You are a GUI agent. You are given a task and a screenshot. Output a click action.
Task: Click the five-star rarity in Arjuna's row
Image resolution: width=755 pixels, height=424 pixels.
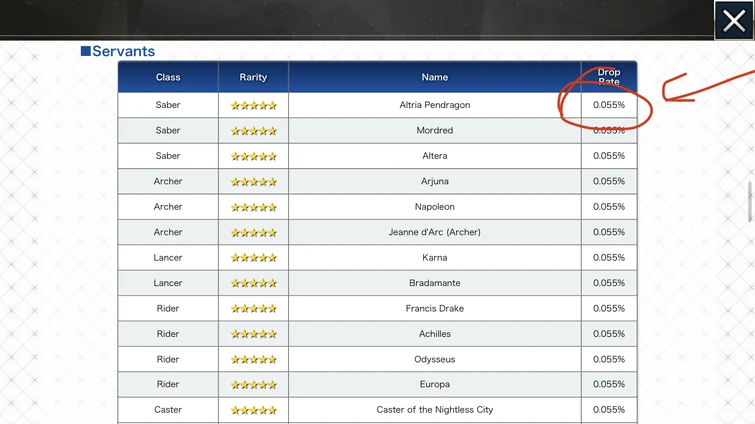[254, 182]
